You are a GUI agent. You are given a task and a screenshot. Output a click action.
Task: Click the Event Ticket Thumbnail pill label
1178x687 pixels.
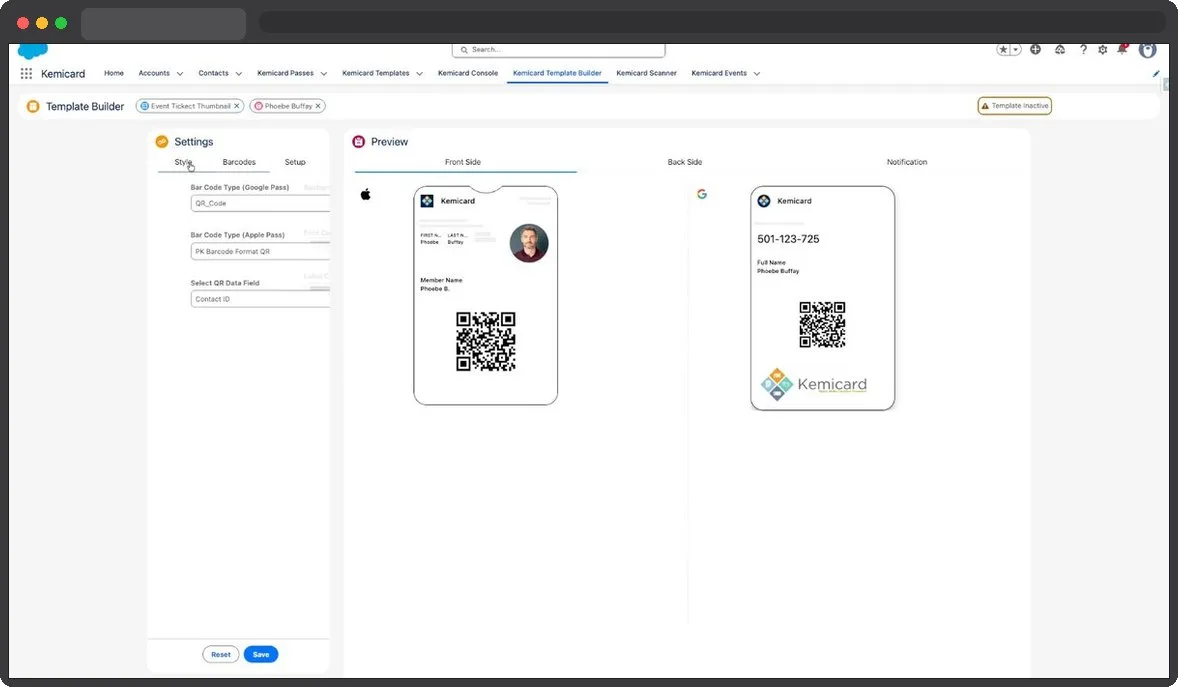pos(190,106)
